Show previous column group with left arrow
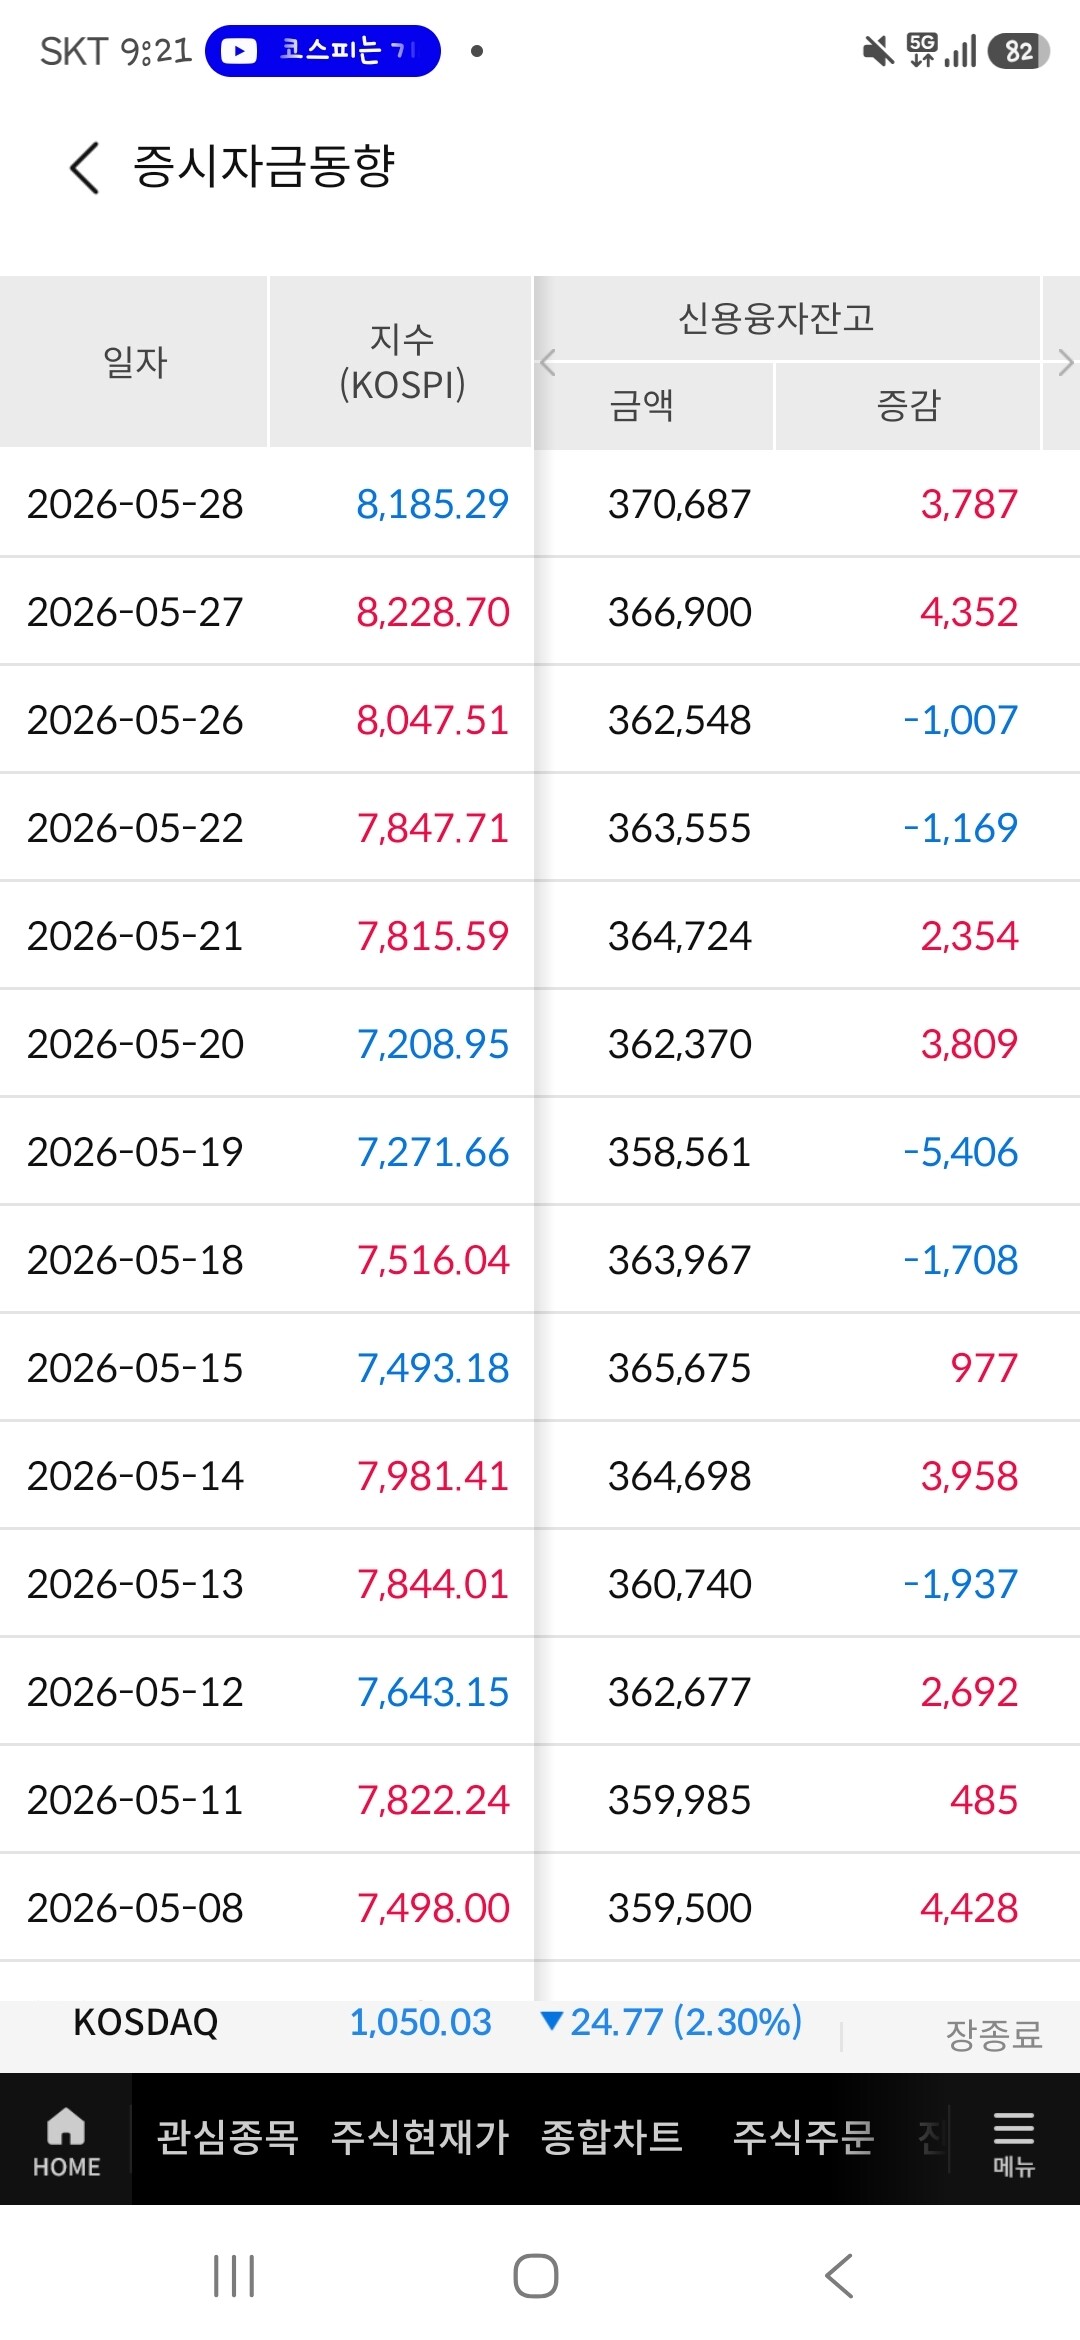This screenshot has height=2340, width=1080. pos(548,363)
